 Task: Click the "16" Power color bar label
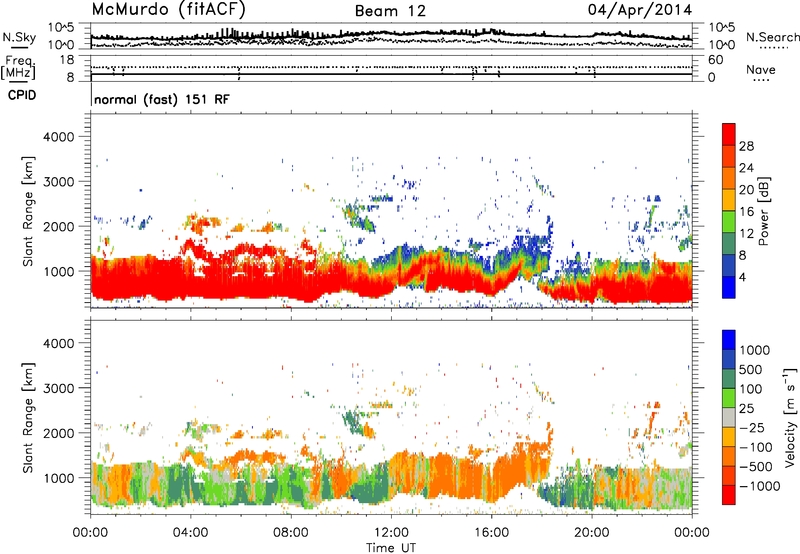[x=746, y=212]
